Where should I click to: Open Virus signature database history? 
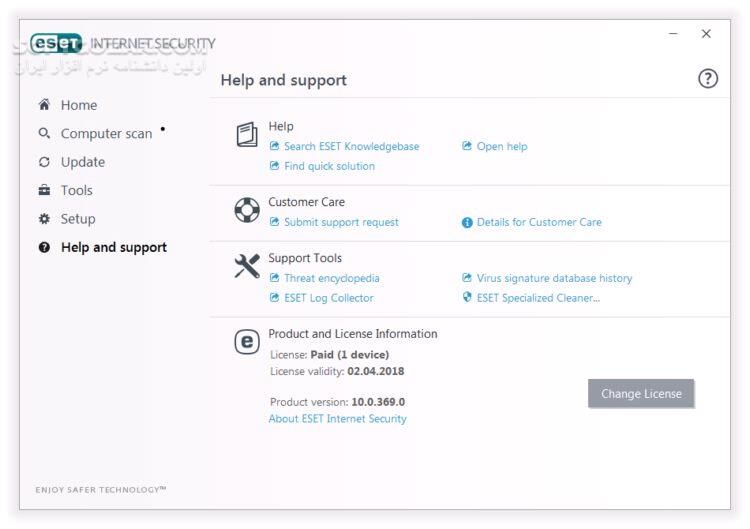[x=554, y=278]
